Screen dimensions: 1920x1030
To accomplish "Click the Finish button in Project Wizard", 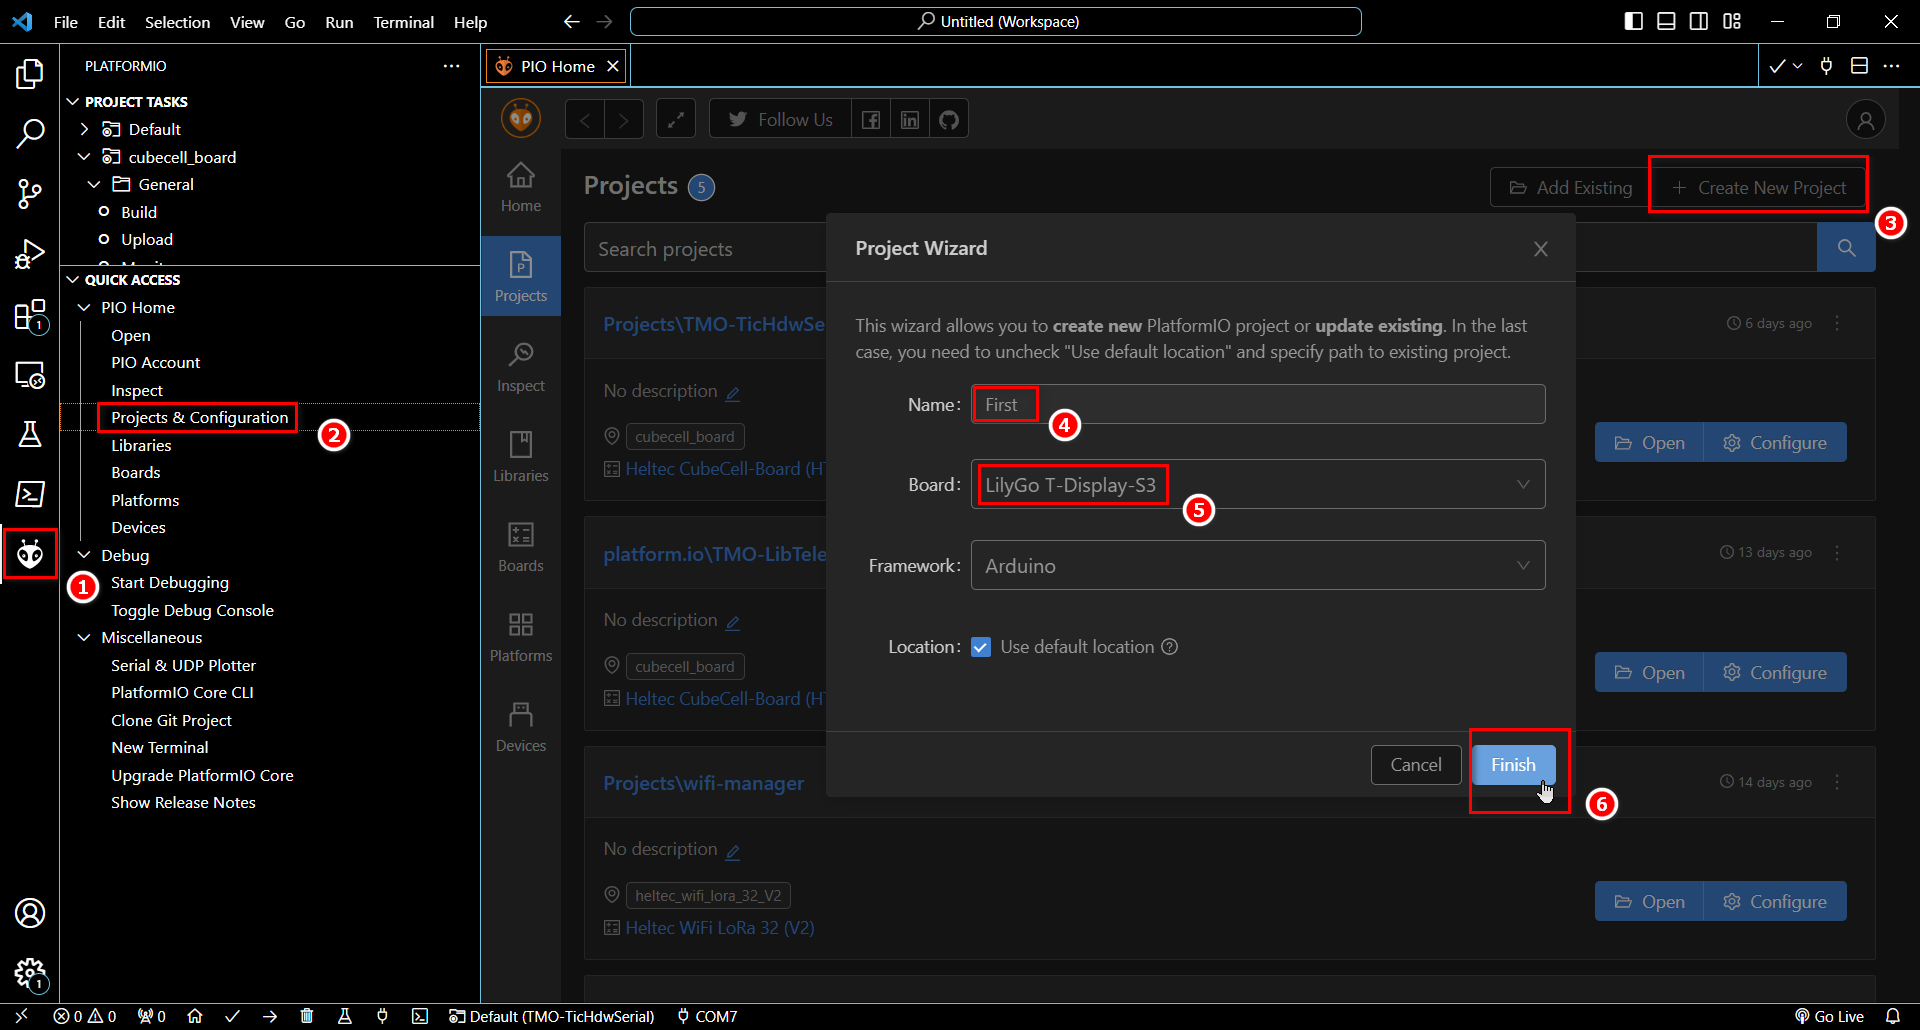I will coord(1513,765).
